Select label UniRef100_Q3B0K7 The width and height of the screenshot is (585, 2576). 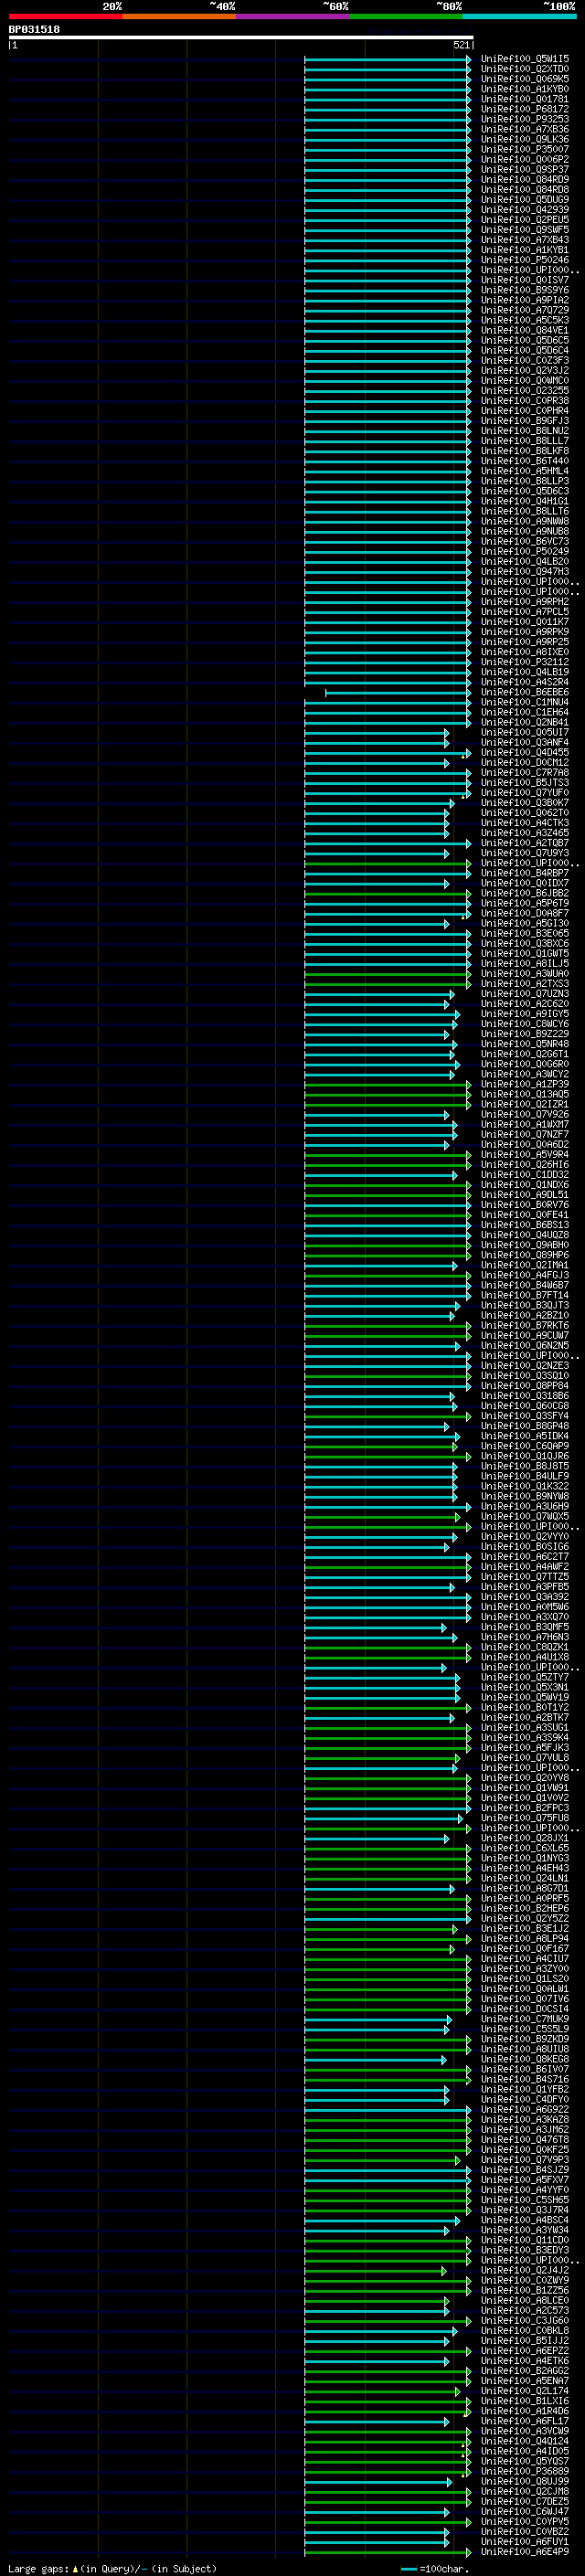(525, 803)
